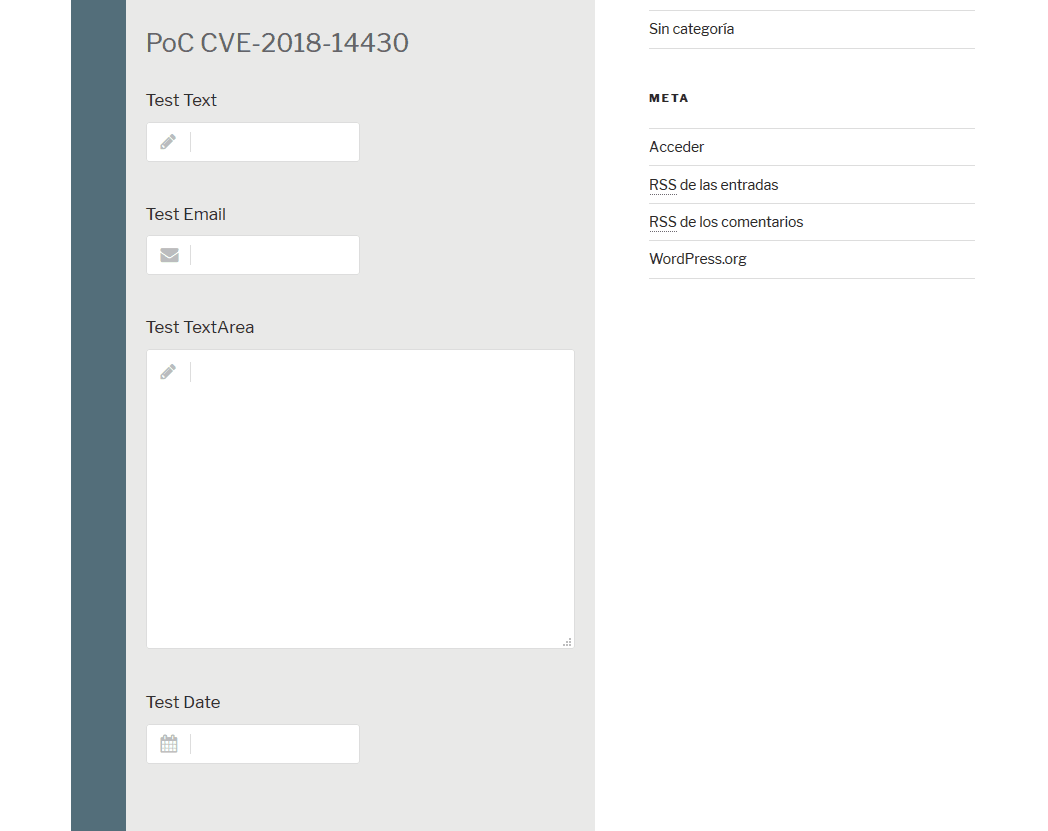Screen dimensions: 1048x831
Task: Click the calendar icon in Test Date field
Action: (x=169, y=743)
